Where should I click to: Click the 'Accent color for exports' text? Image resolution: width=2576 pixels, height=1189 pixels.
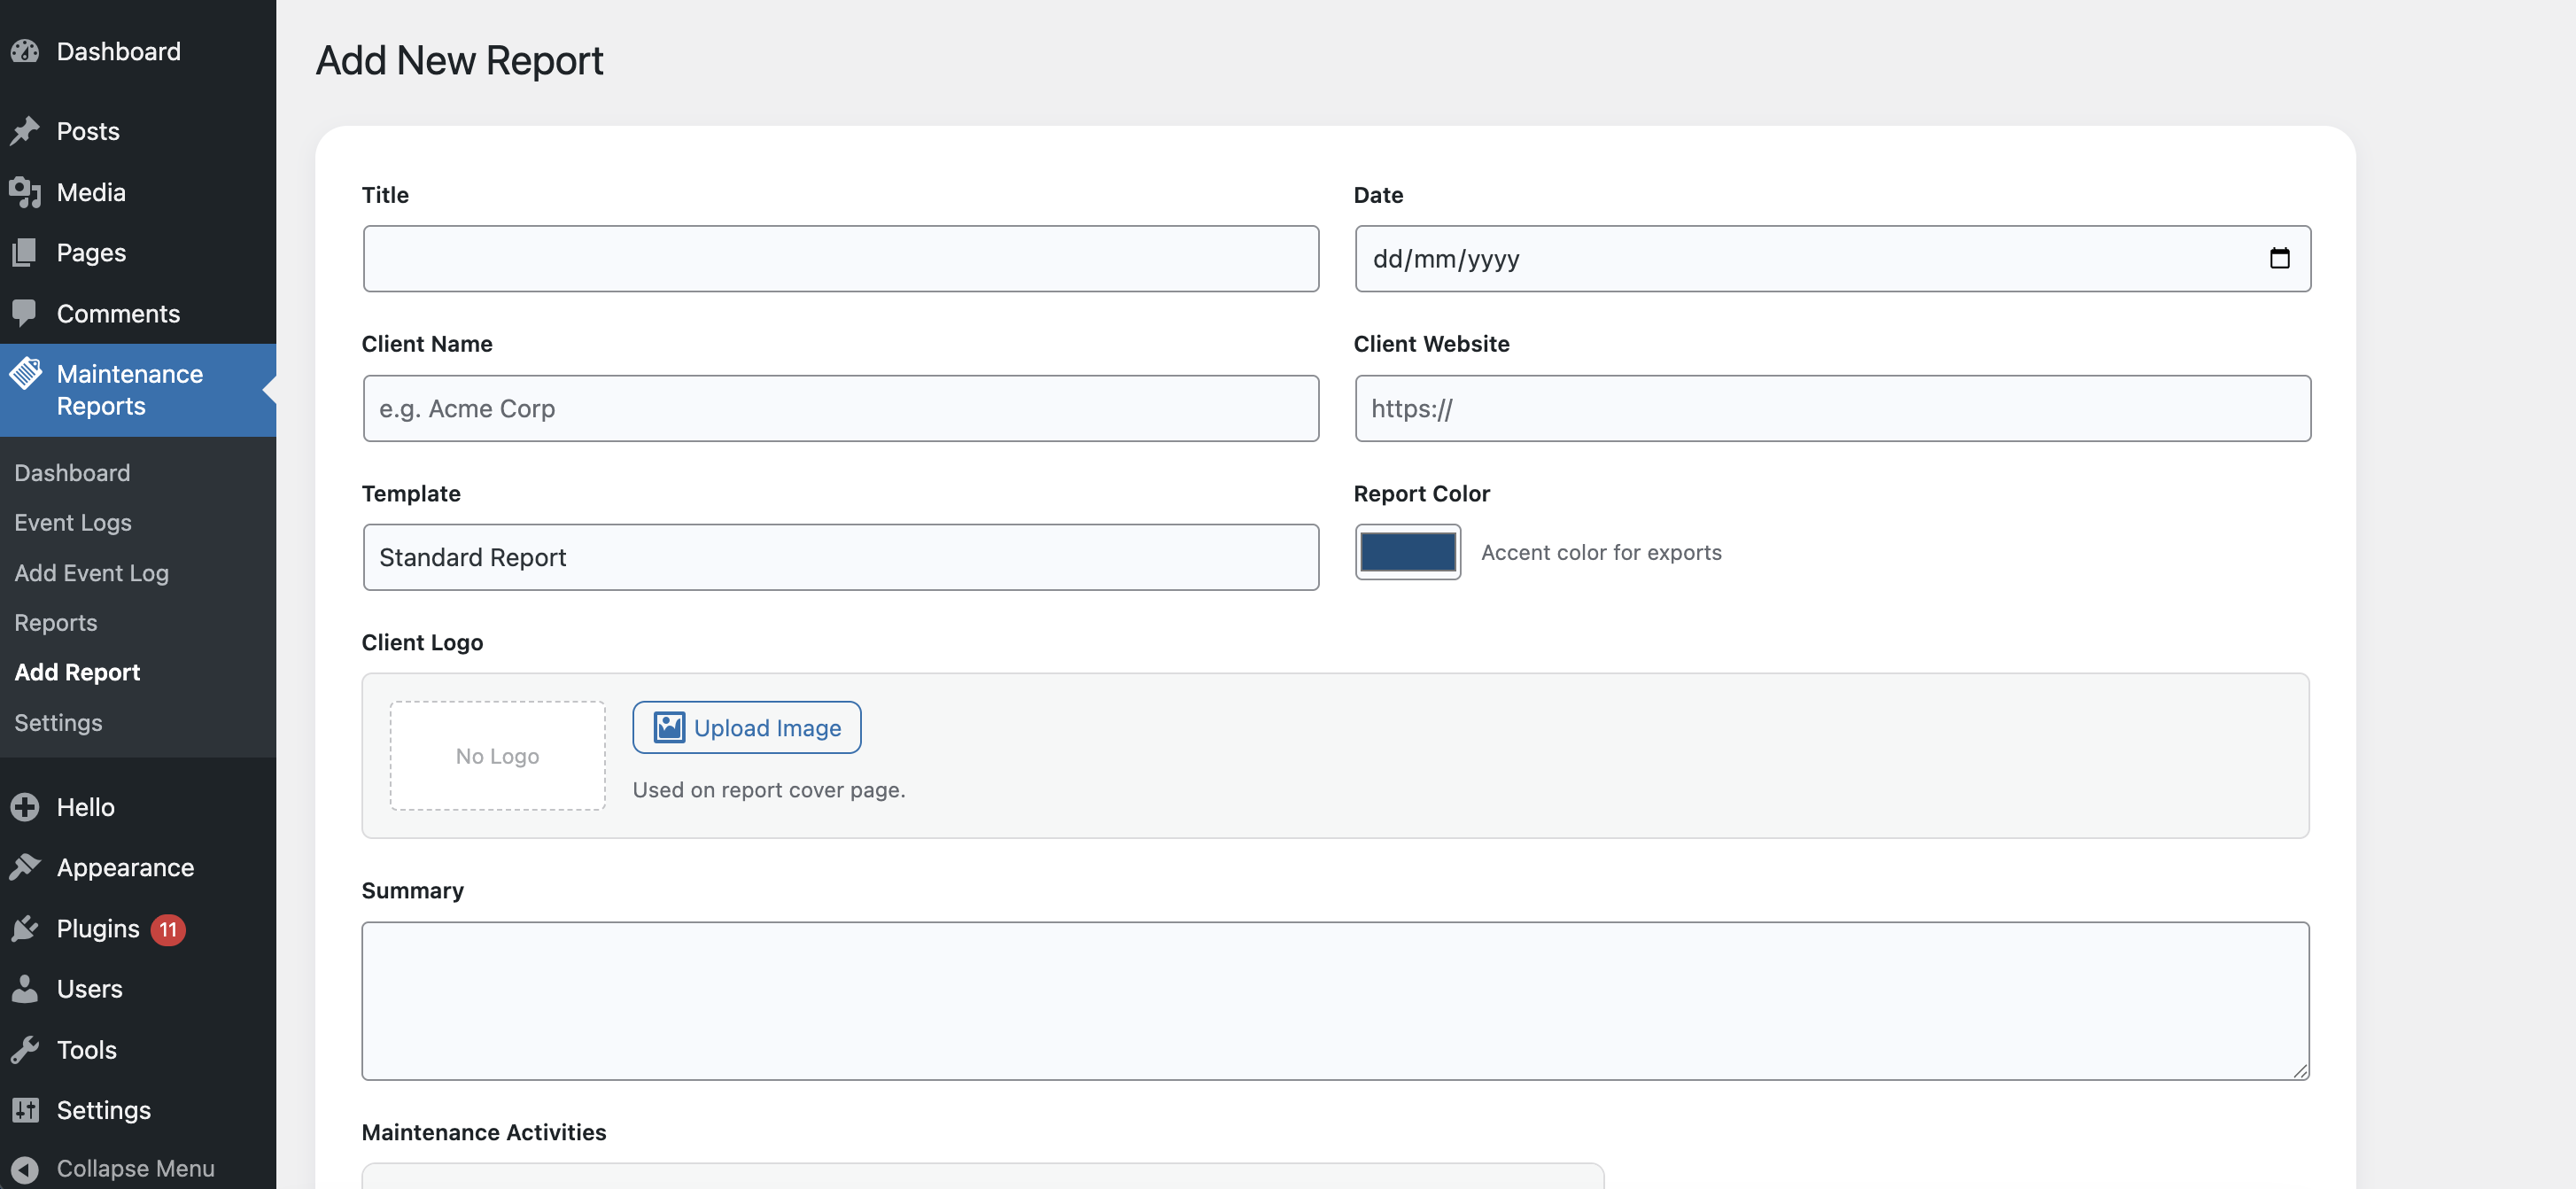coord(1601,552)
